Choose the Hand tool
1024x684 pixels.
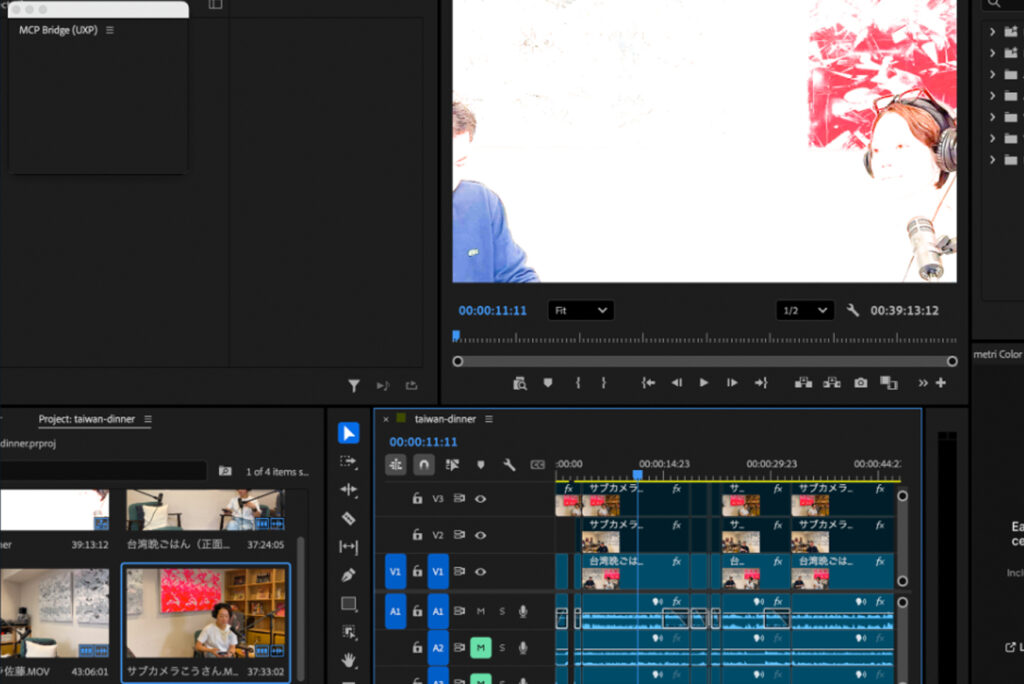tap(348, 660)
